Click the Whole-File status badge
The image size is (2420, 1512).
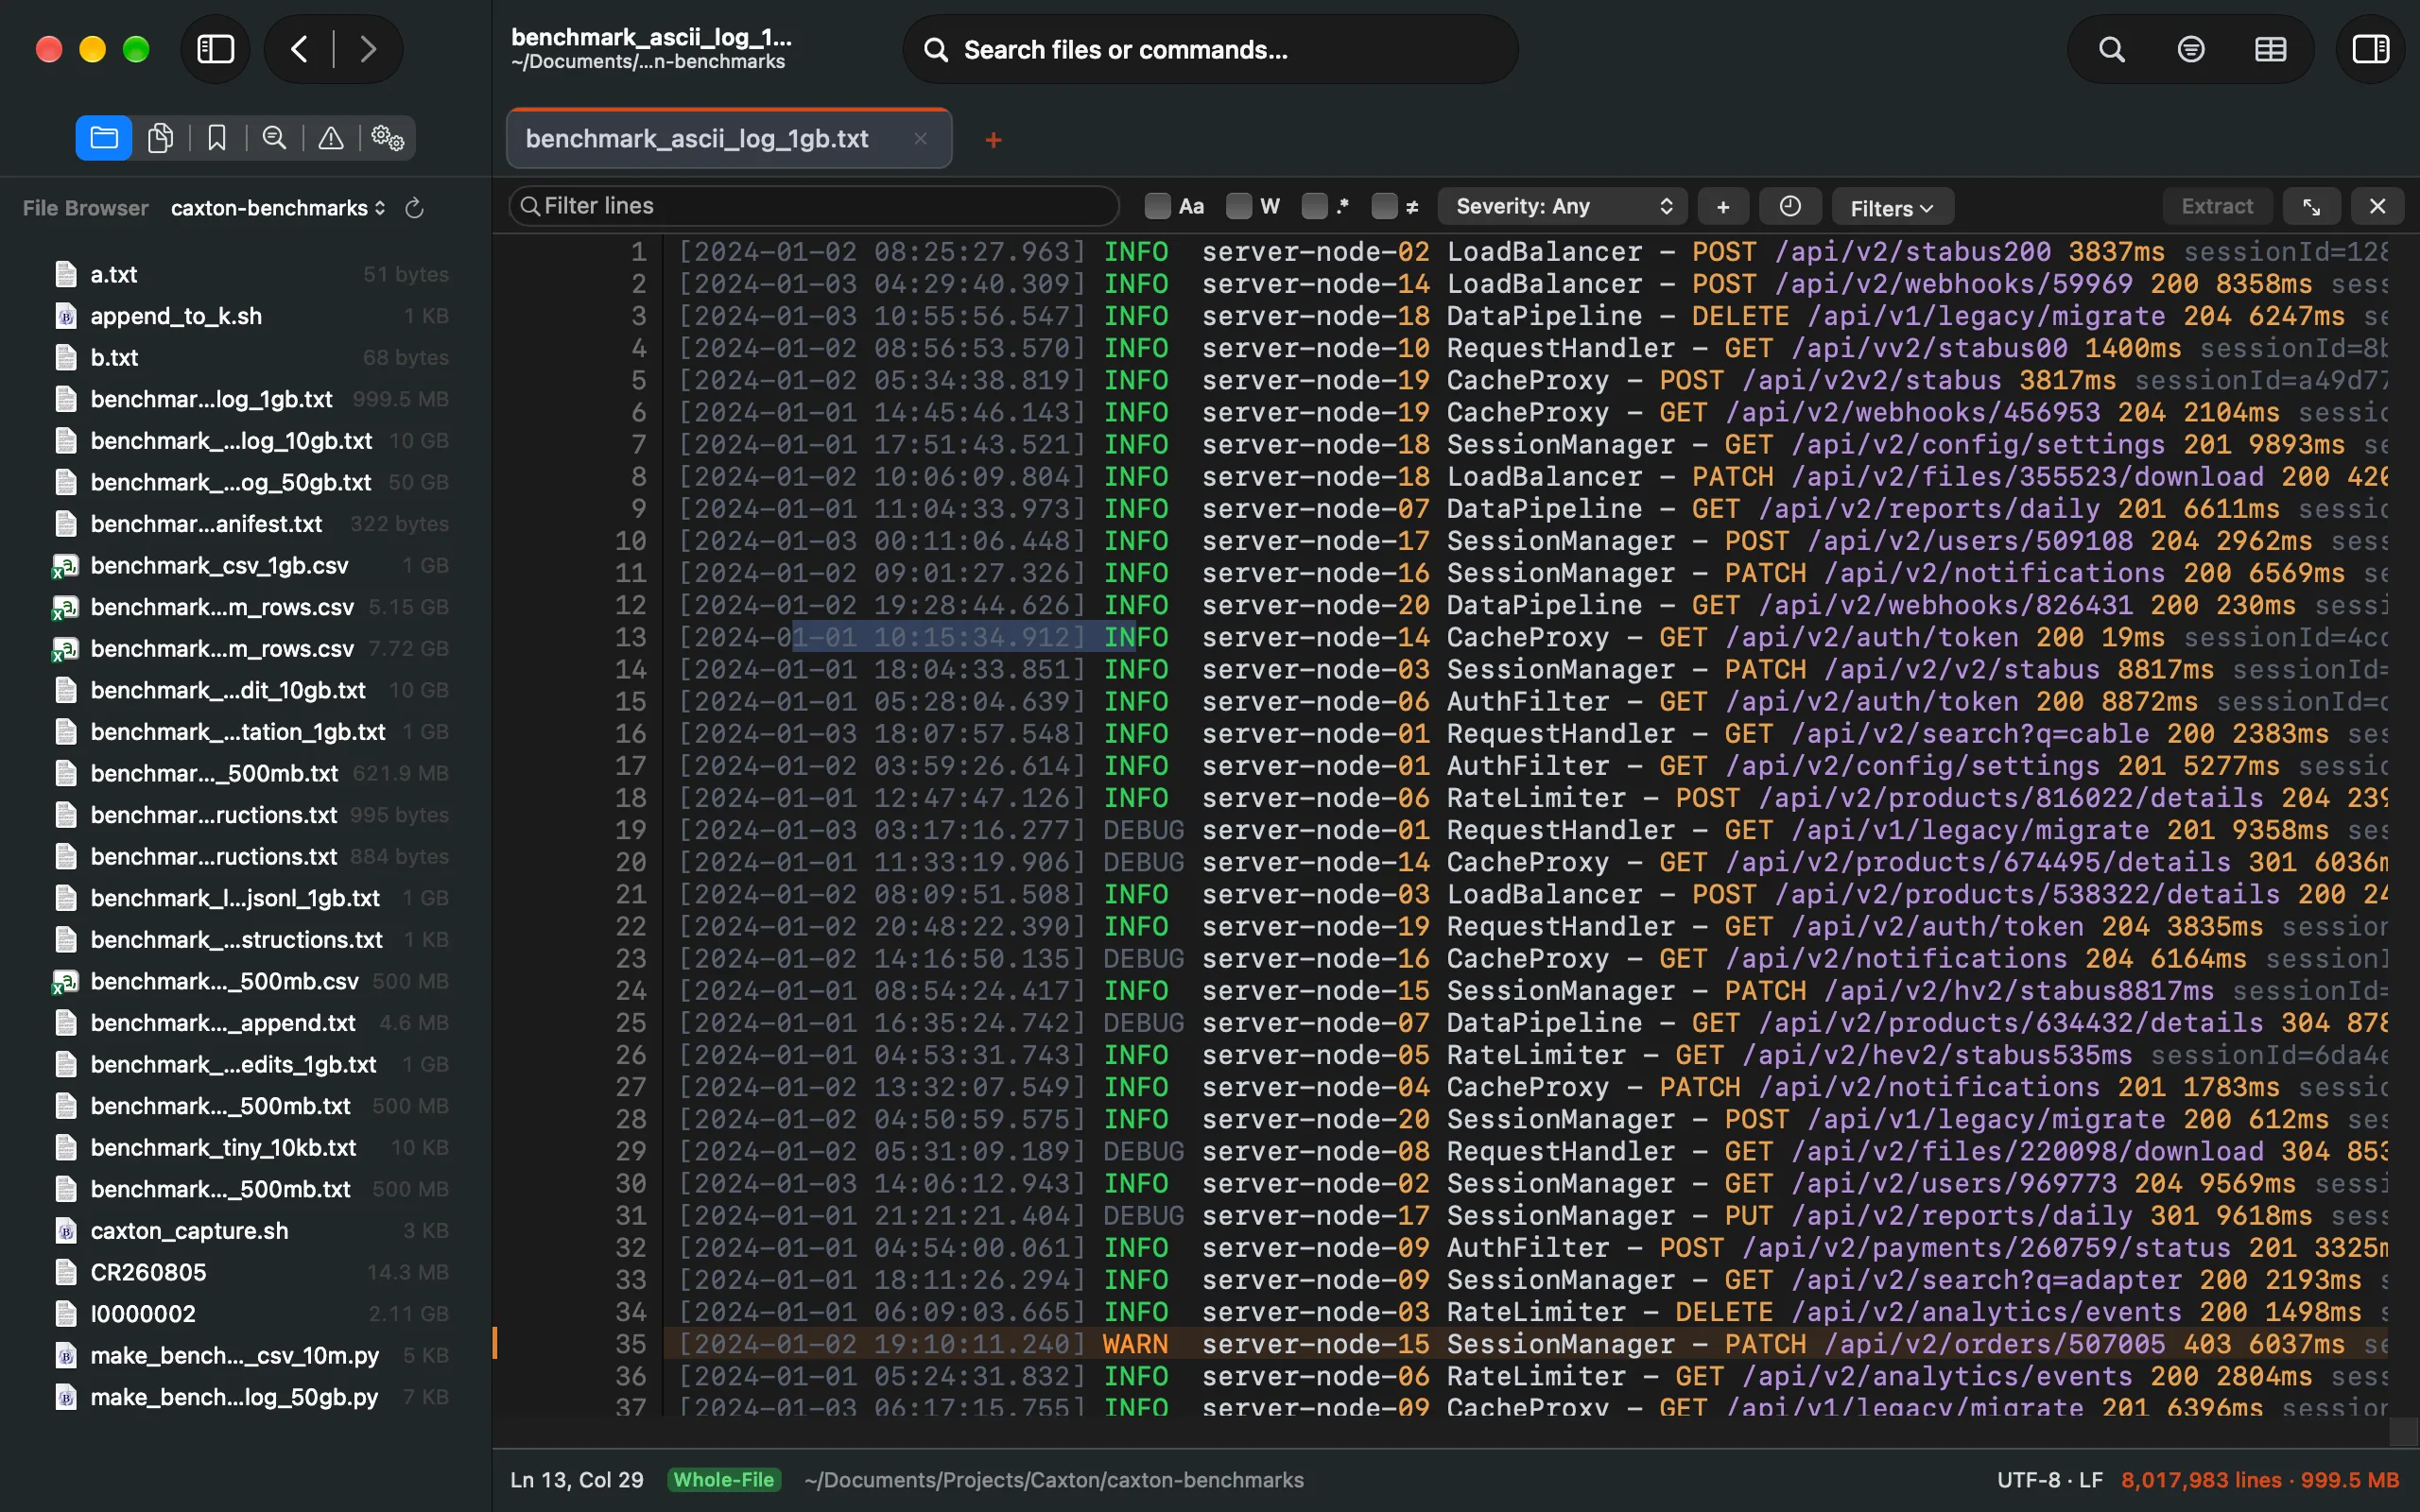724,1480
